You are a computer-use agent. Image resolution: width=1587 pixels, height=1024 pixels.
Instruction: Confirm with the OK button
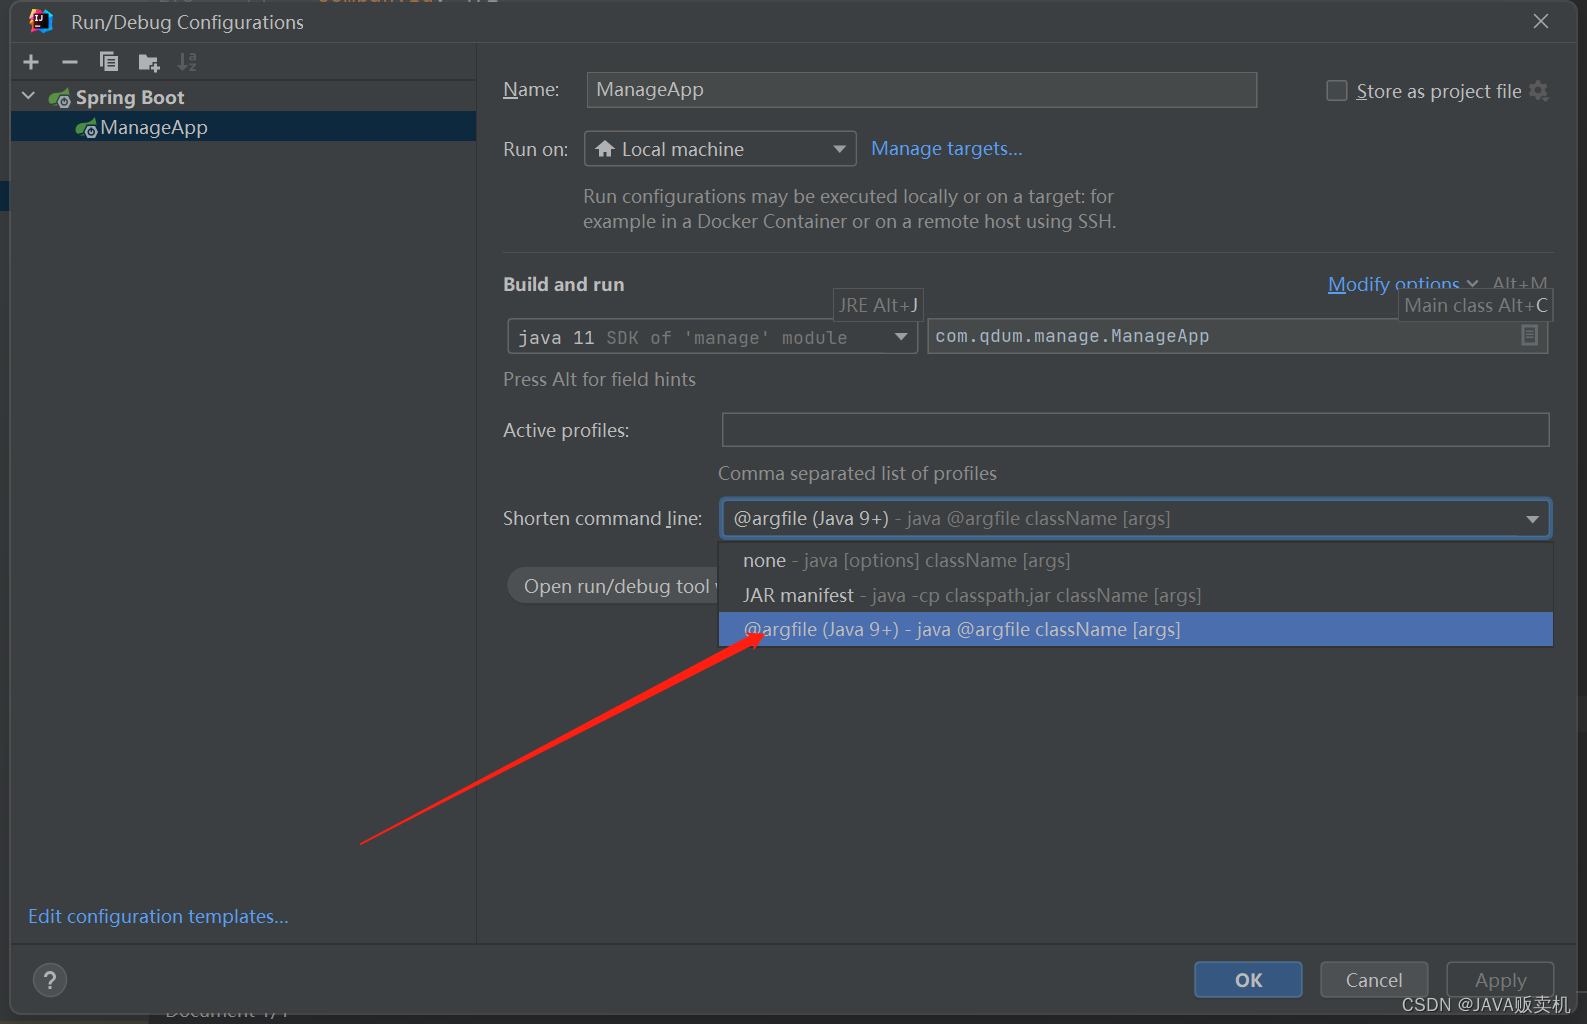[x=1248, y=980]
